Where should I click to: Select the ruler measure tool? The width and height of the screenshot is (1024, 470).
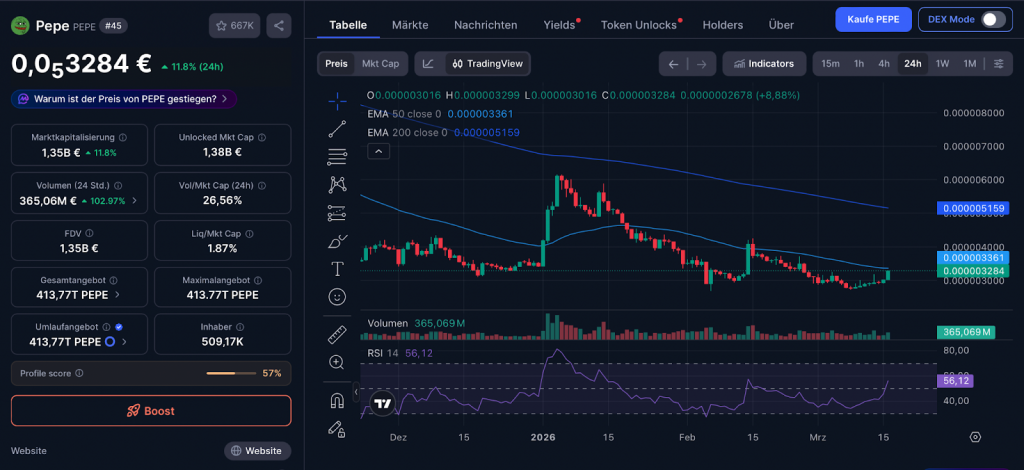tap(337, 335)
